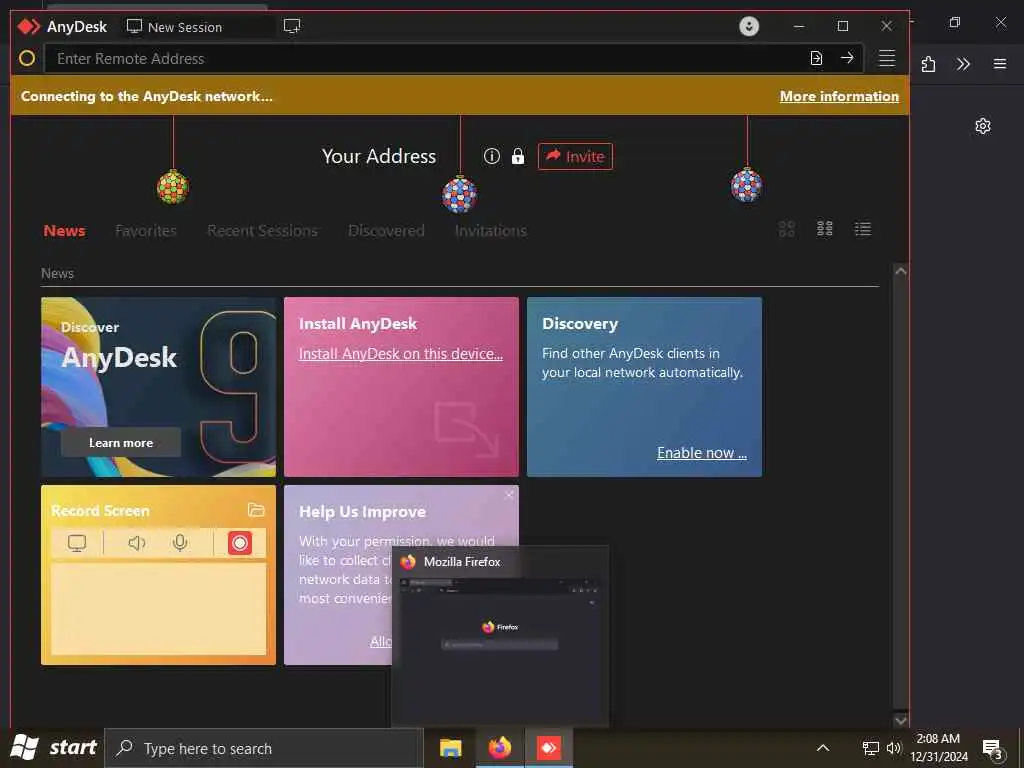This screenshot has width=1024, height=768.
Task: Click Enable now link on Discovery card
Action: [x=702, y=453]
